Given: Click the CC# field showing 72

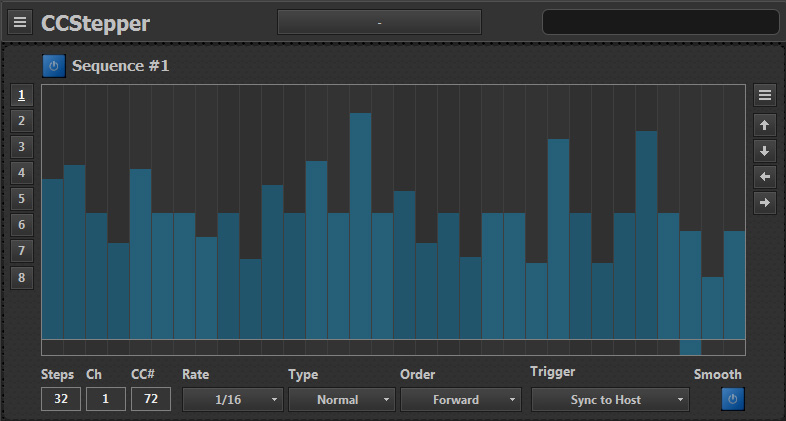Looking at the screenshot, I should click(151, 399).
